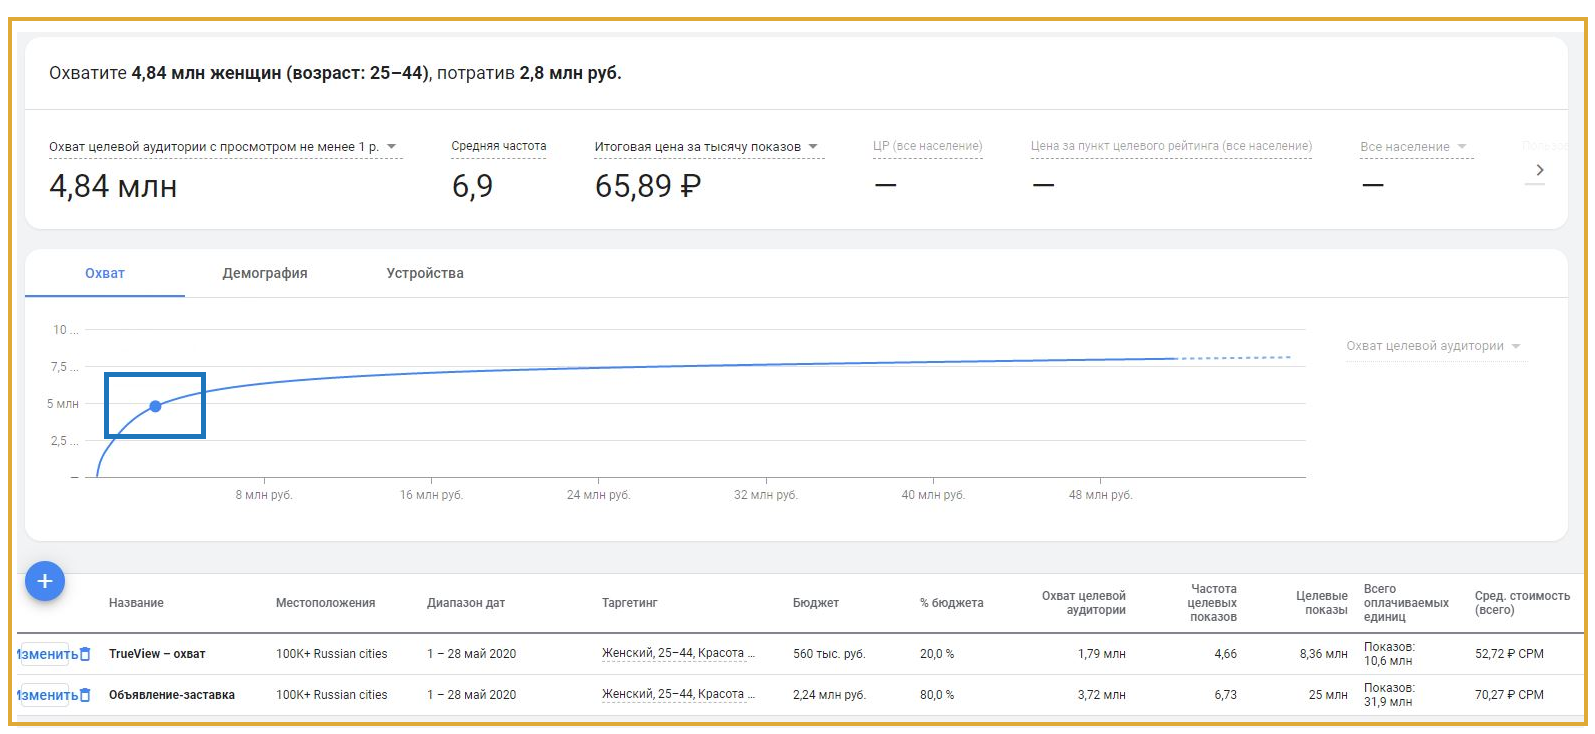Screen dimensions: 1595x734
Task: Click the reach value '1,79 млн'
Action: click(x=1102, y=654)
